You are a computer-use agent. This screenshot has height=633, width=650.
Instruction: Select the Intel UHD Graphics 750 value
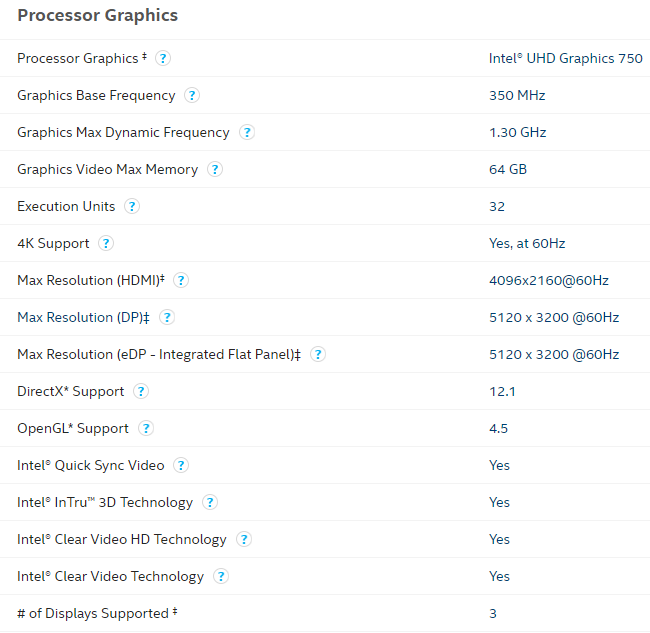point(565,58)
